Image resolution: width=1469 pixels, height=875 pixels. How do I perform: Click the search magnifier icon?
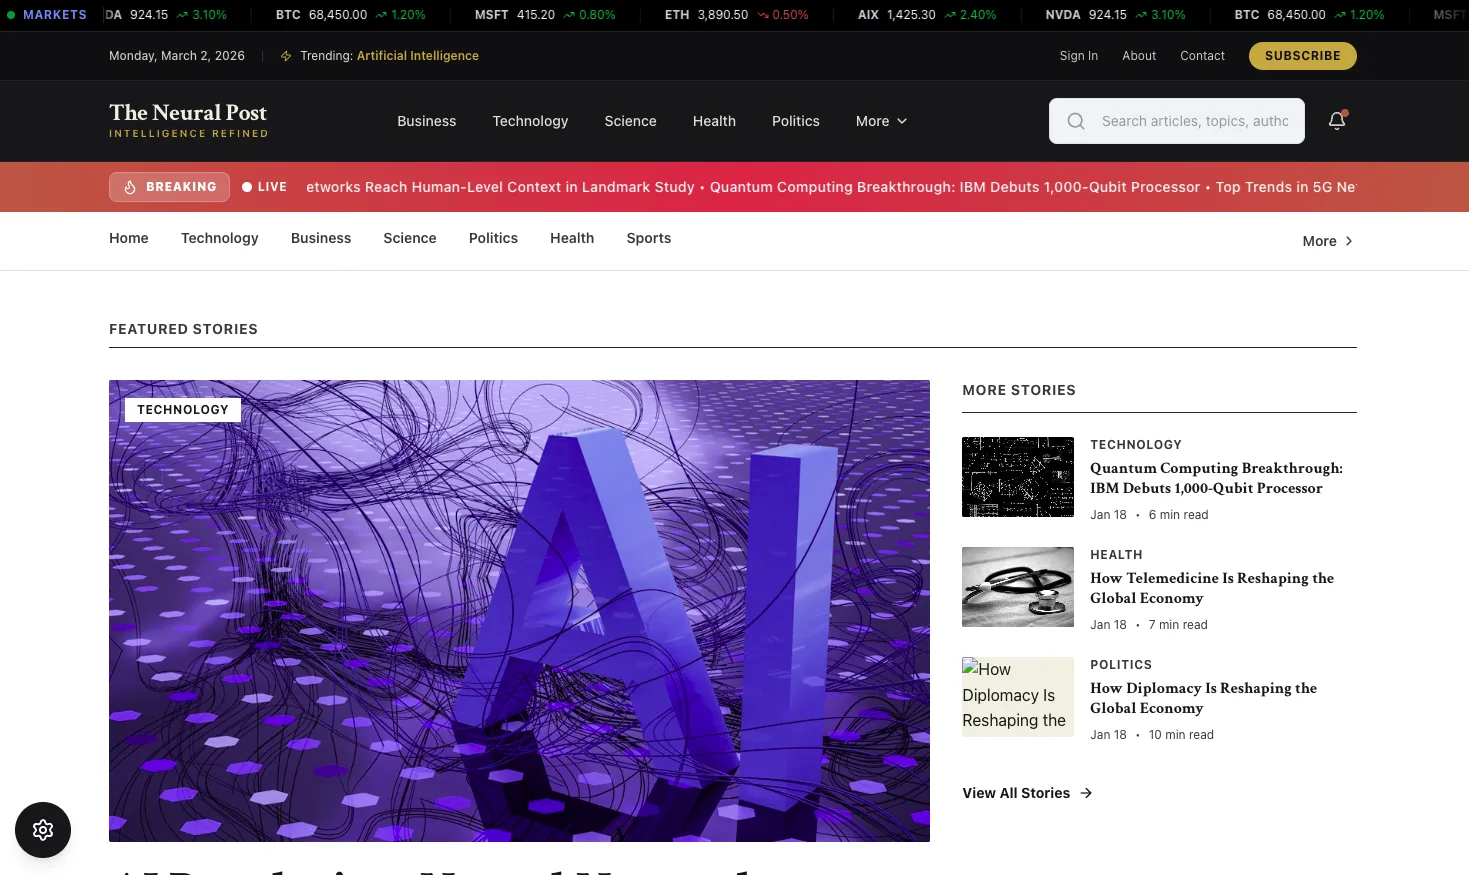(x=1075, y=121)
